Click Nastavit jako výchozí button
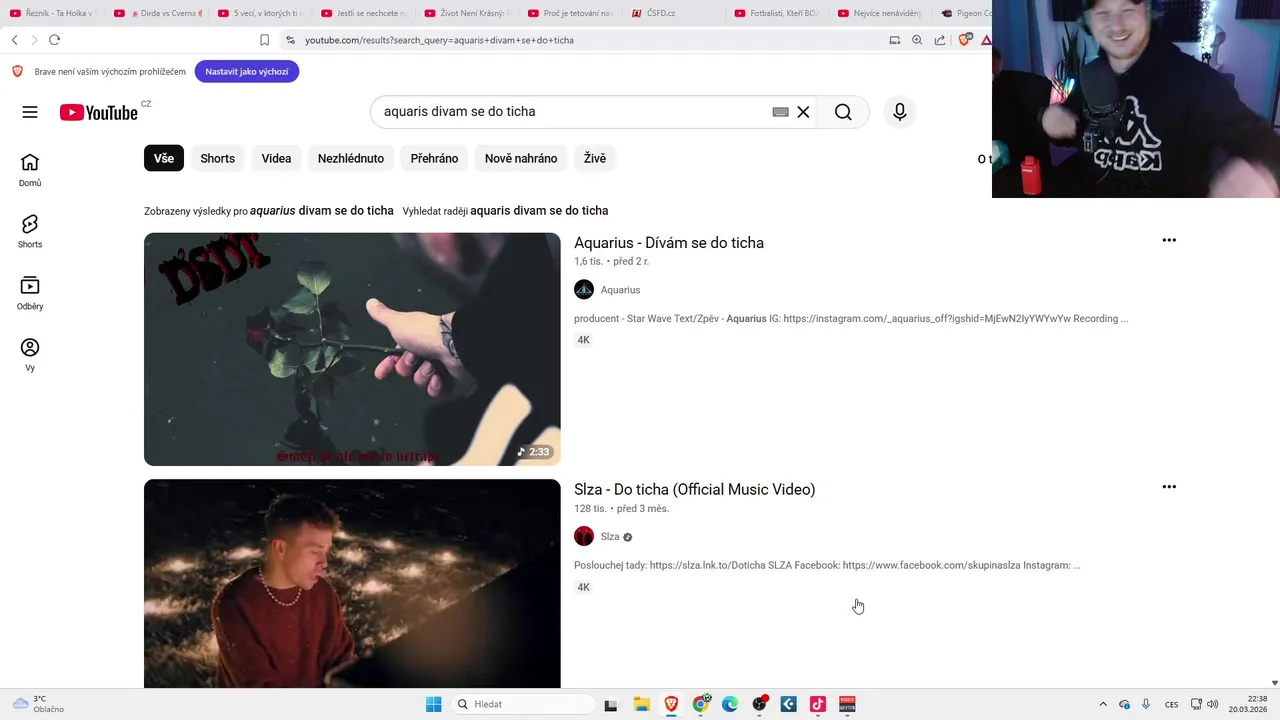The height and width of the screenshot is (720, 1280). point(247,72)
